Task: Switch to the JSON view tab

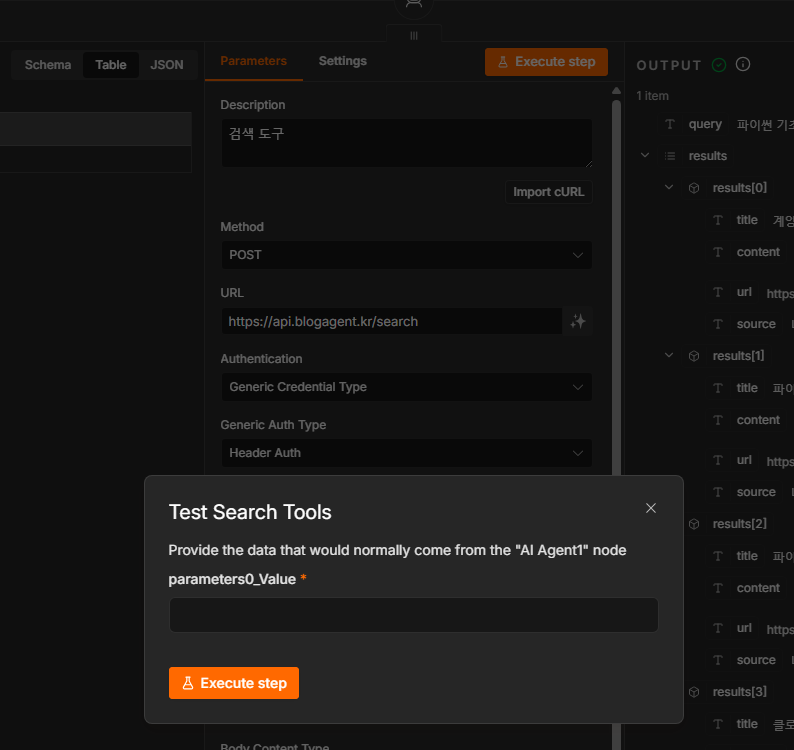Action: 167,65
